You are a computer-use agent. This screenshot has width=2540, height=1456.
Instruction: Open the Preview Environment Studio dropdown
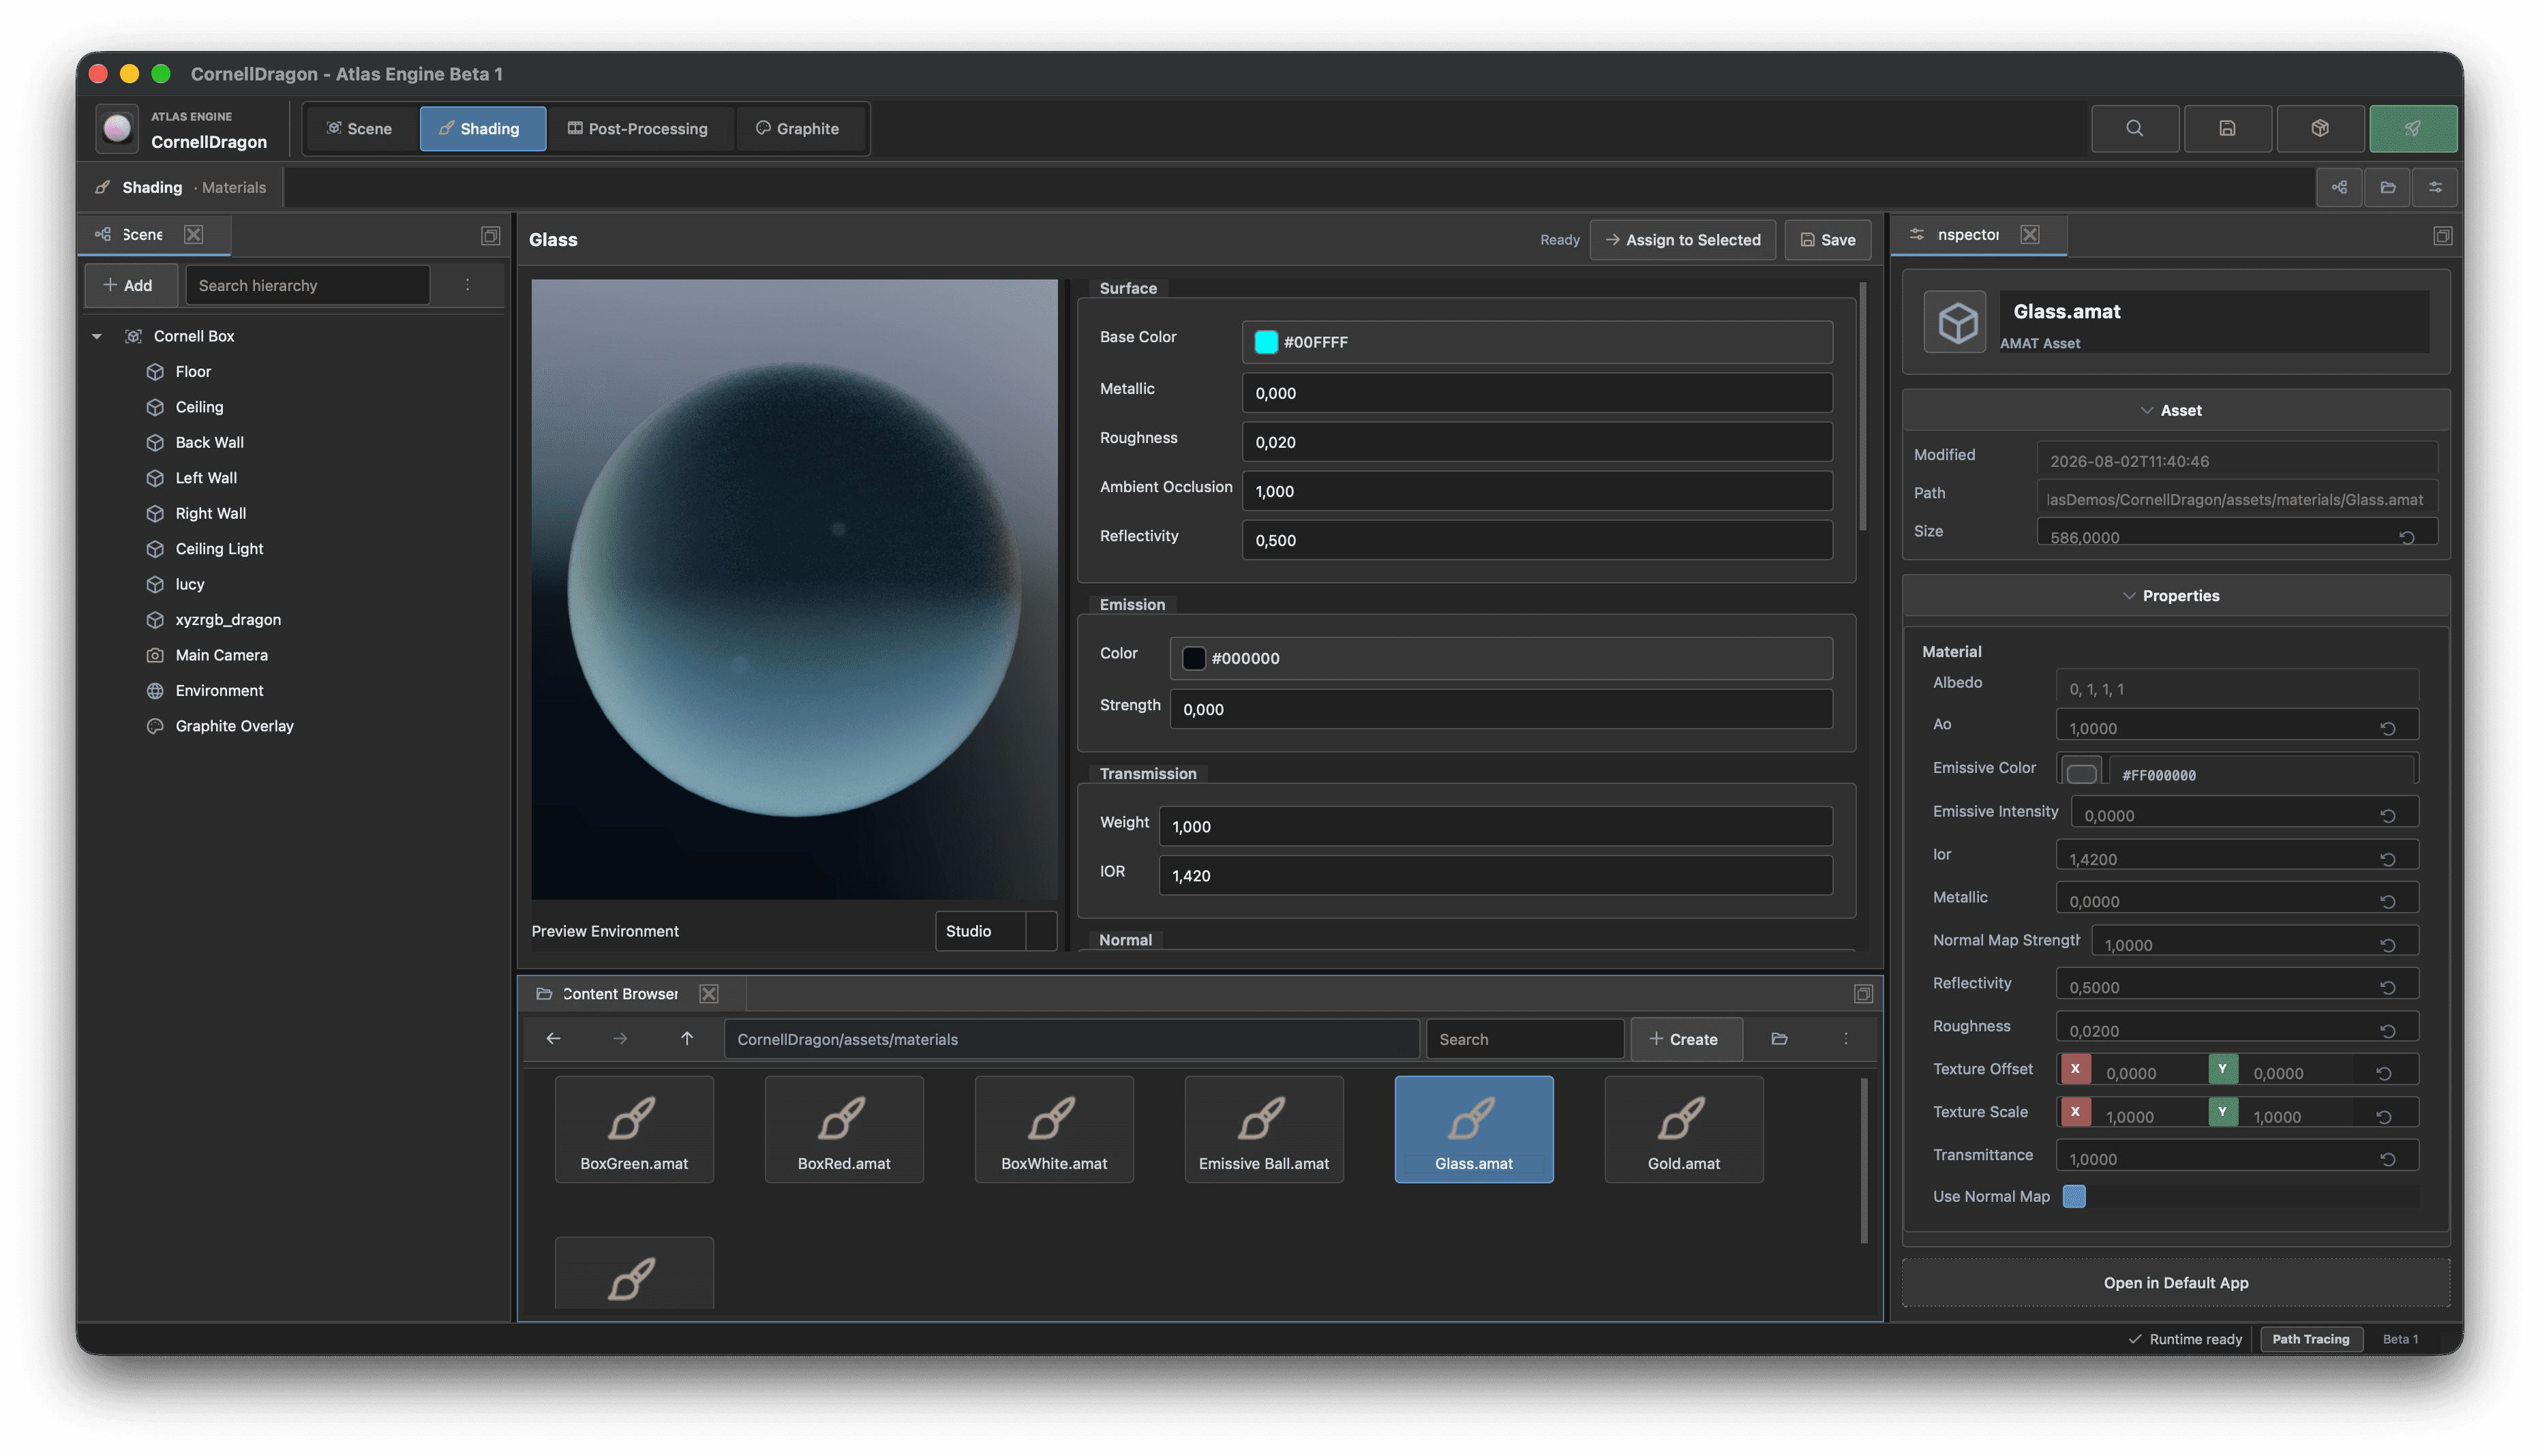[x=995, y=930]
